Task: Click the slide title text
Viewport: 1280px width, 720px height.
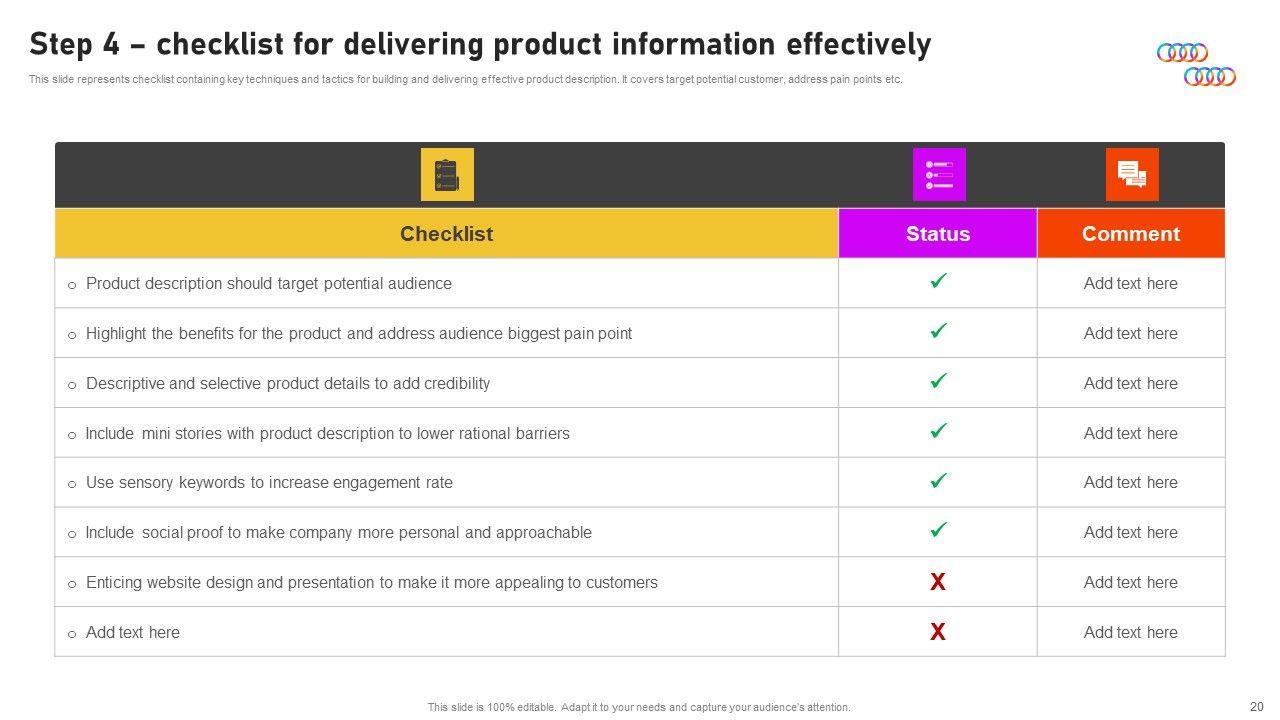Action: tap(480, 45)
